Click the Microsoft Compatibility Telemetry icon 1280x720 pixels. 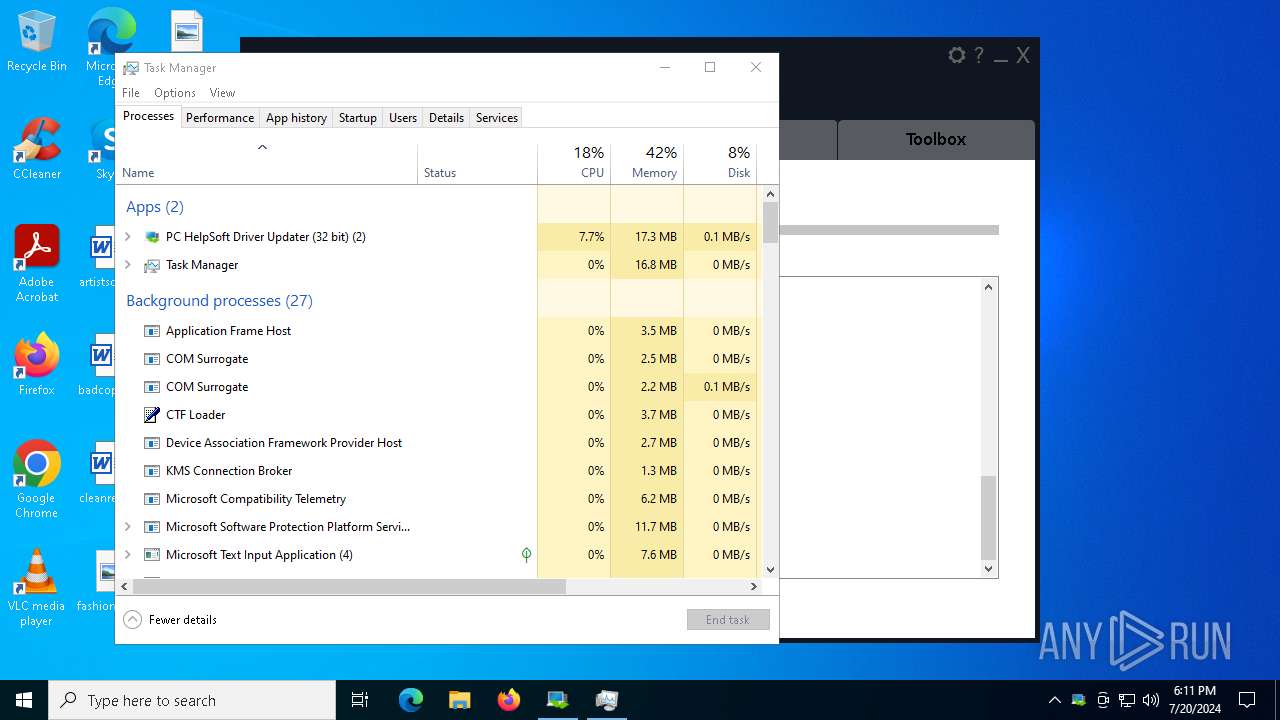pyautogui.click(x=152, y=499)
